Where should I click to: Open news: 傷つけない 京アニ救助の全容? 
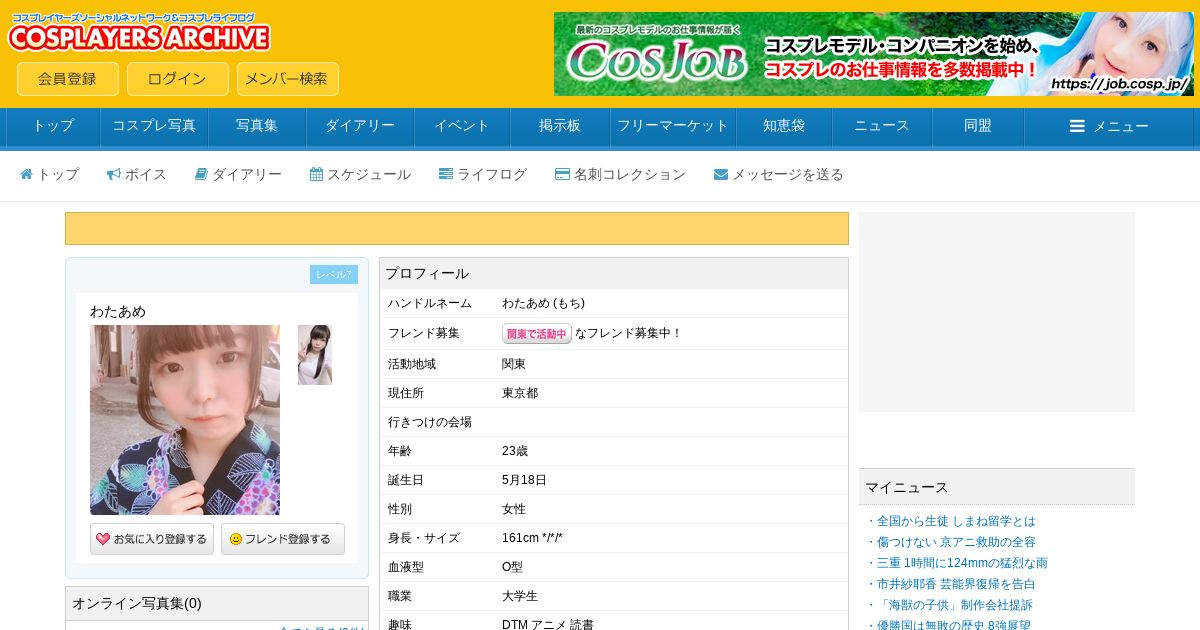tap(956, 542)
